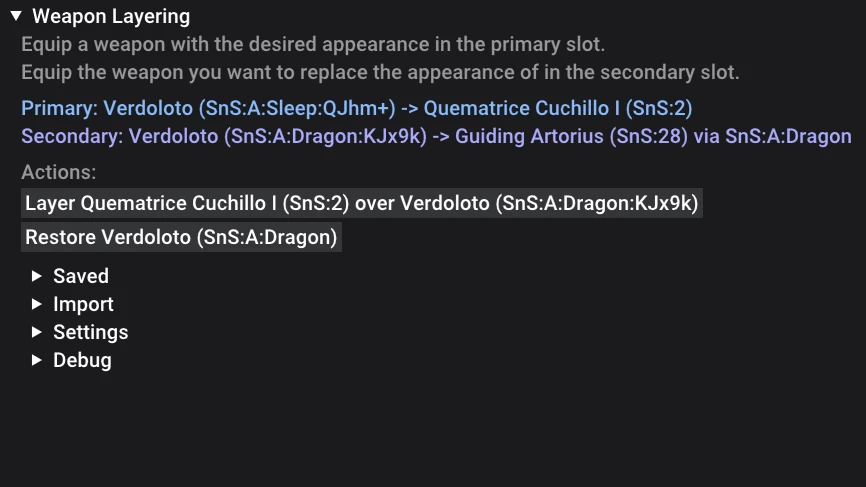
Task: Open the Import tree node label
Action: pos(83,304)
